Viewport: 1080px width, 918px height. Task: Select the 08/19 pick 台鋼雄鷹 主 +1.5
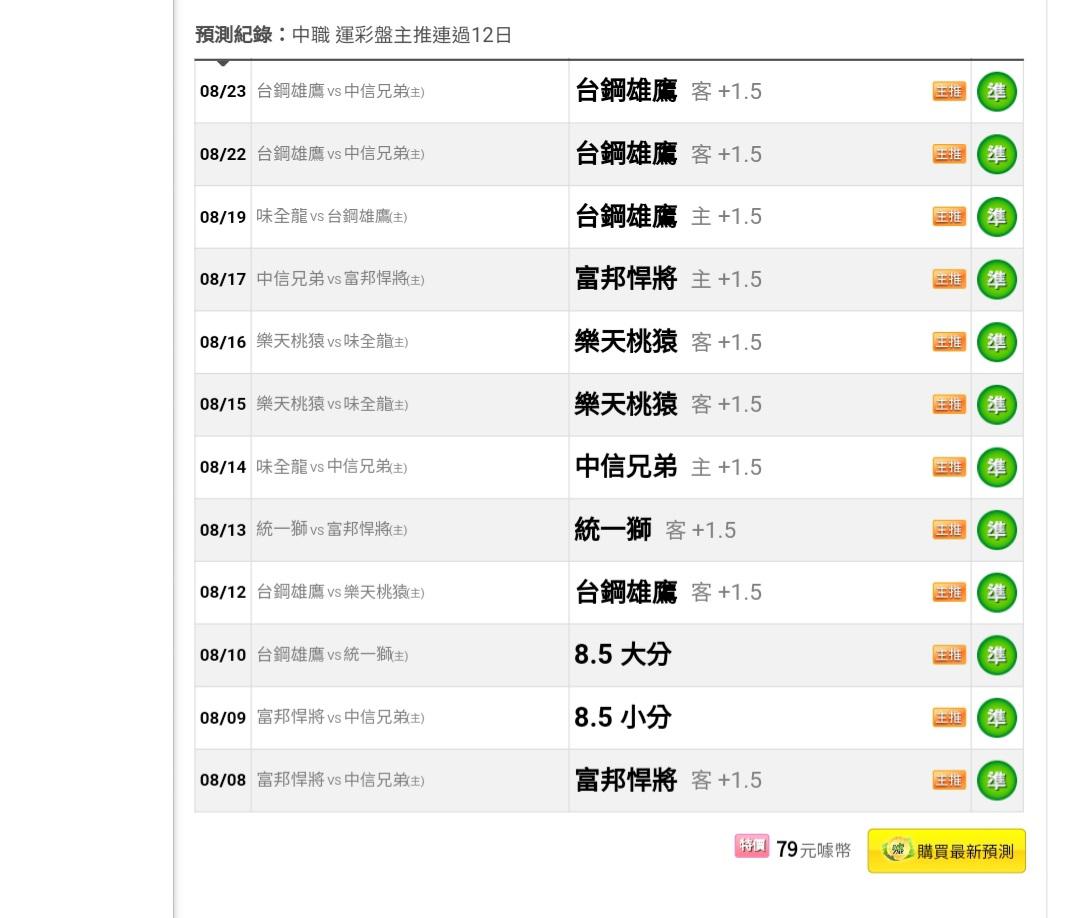(x=668, y=217)
